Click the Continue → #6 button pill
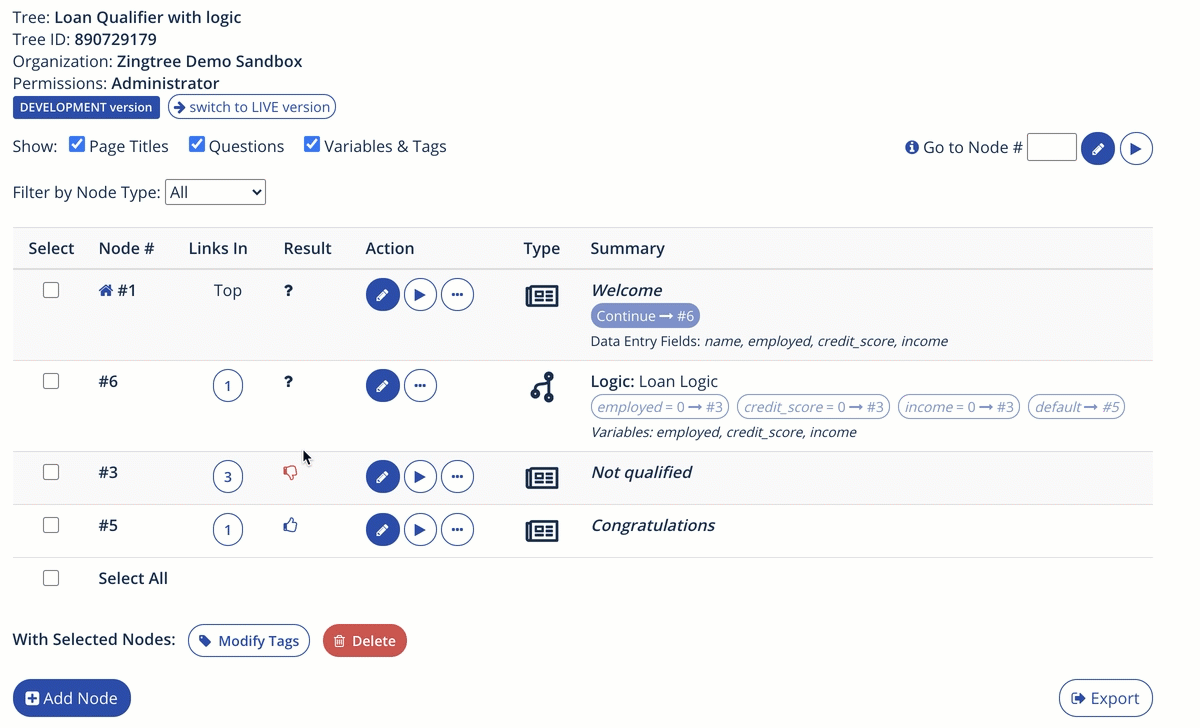The image size is (1200, 728). [x=645, y=315]
